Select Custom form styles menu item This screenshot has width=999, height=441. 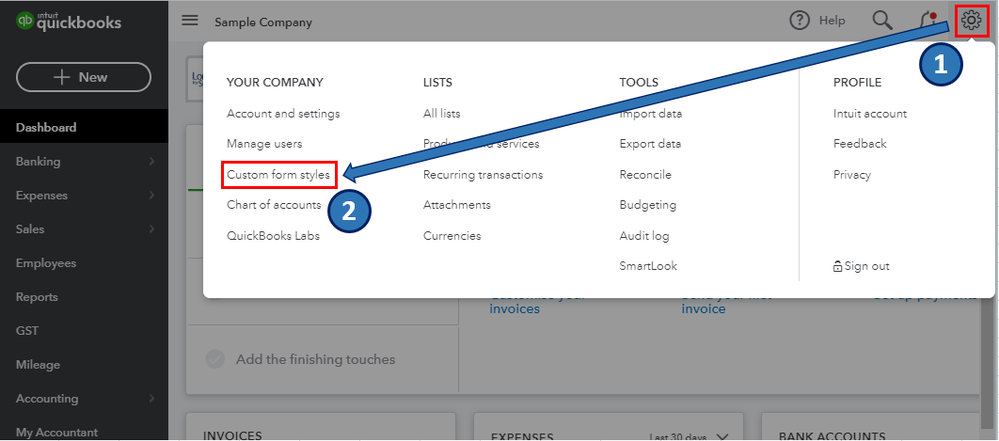click(278, 175)
